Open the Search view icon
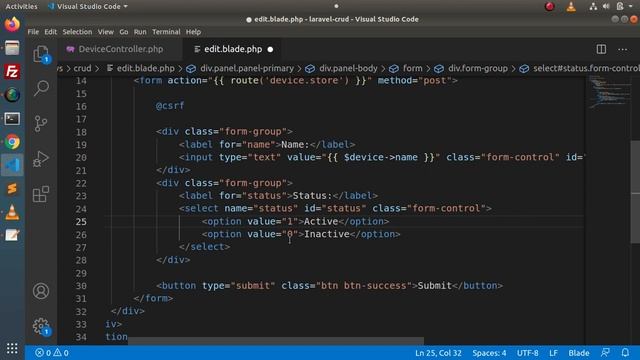The height and width of the screenshot is (360, 640). pyautogui.click(x=41, y=88)
